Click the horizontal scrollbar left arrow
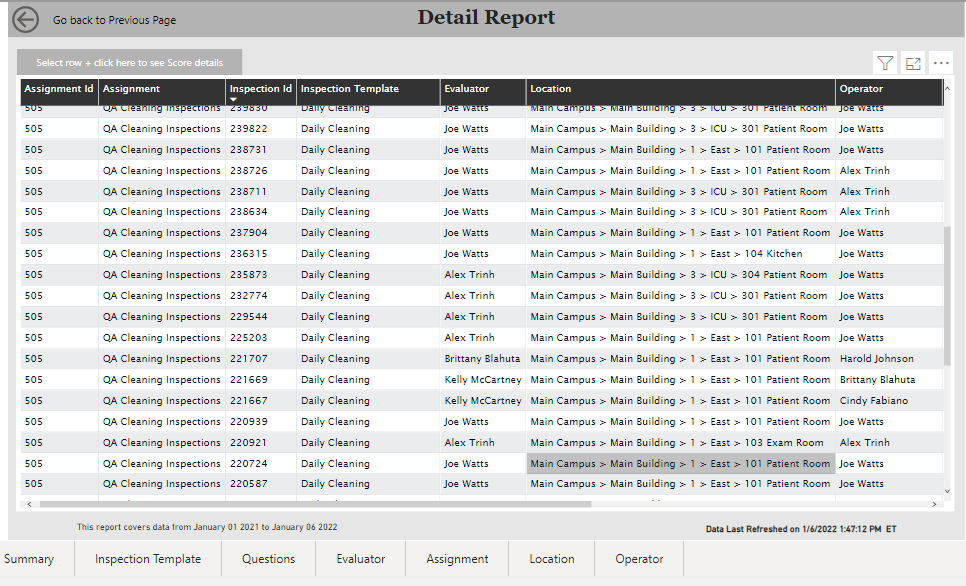The height and width of the screenshot is (586, 966). point(30,503)
